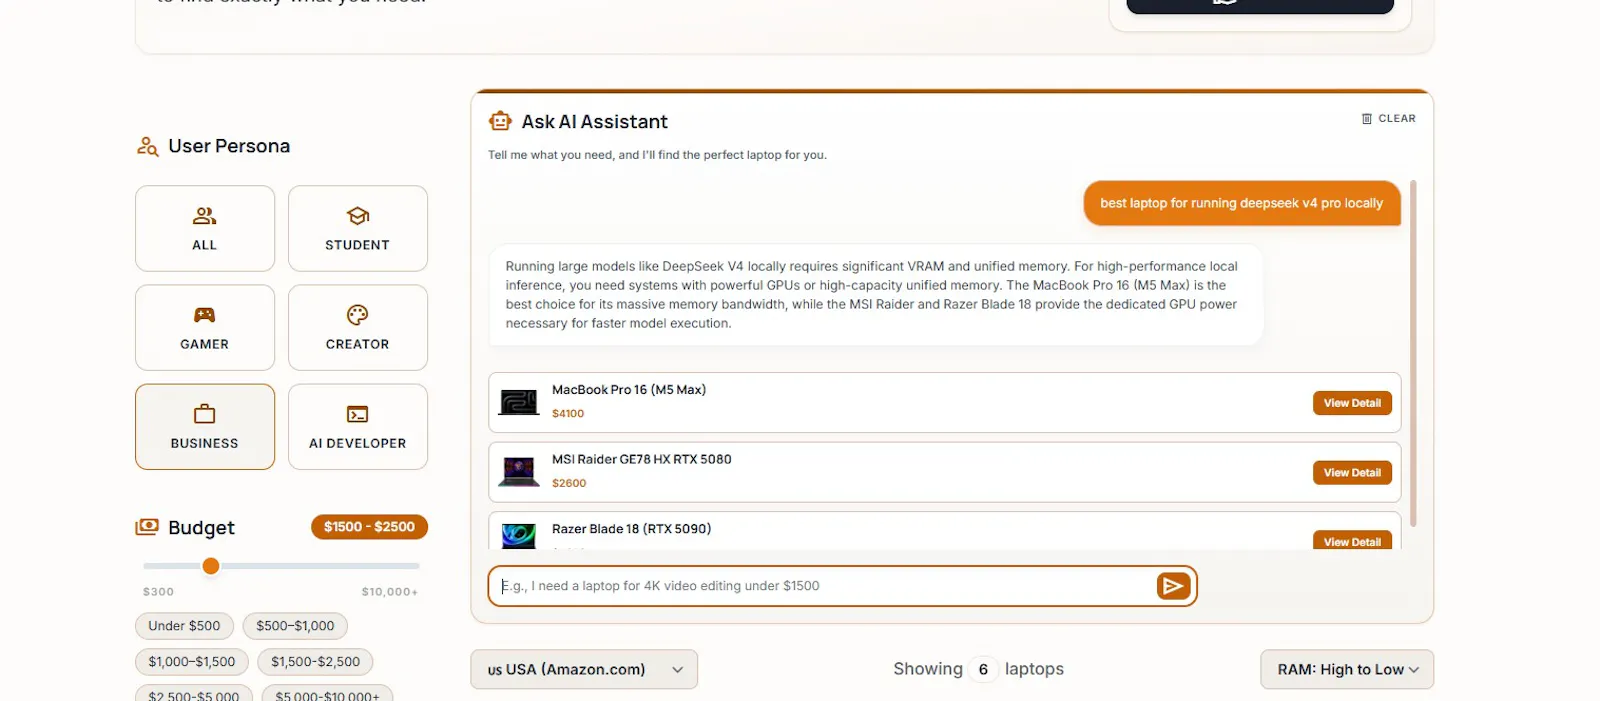Select the Under $500 budget chip
Image resolution: width=1600 pixels, height=701 pixels.
184,626
